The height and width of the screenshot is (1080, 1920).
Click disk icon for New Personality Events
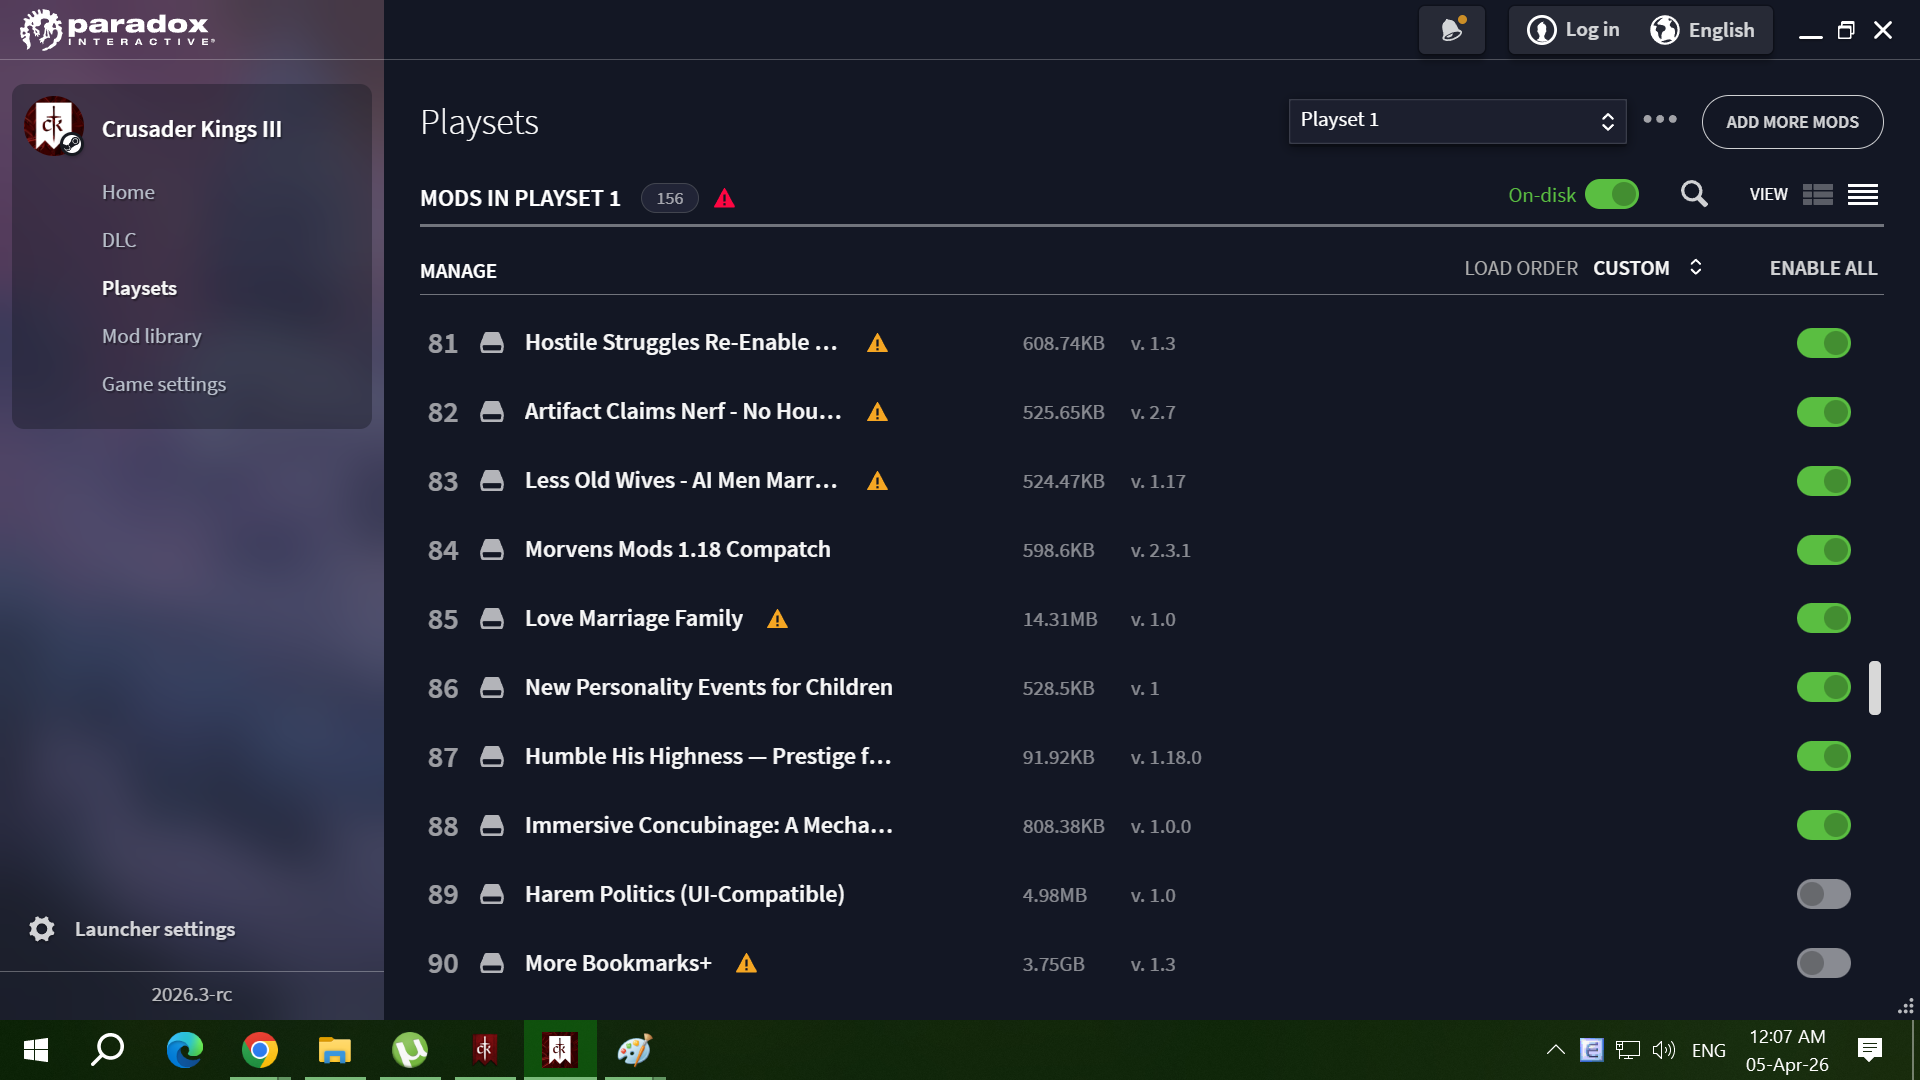click(x=492, y=688)
